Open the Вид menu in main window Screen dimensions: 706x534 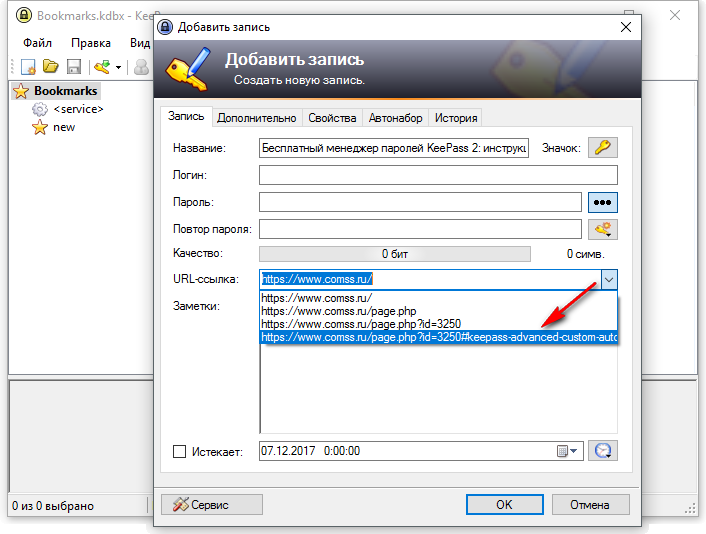coord(140,43)
